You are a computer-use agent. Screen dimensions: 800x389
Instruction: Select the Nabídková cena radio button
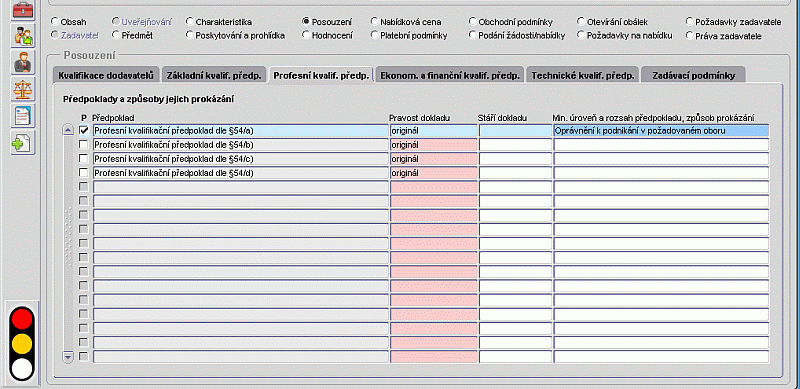375,22
